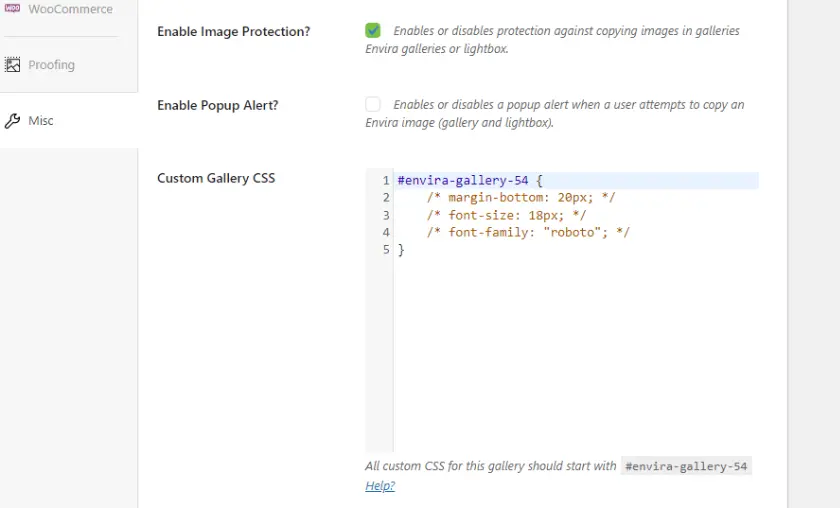The height and width of the screenshot is (508, 840).
Task: Click the Misc wrench icon
Action: pos(13,121)
